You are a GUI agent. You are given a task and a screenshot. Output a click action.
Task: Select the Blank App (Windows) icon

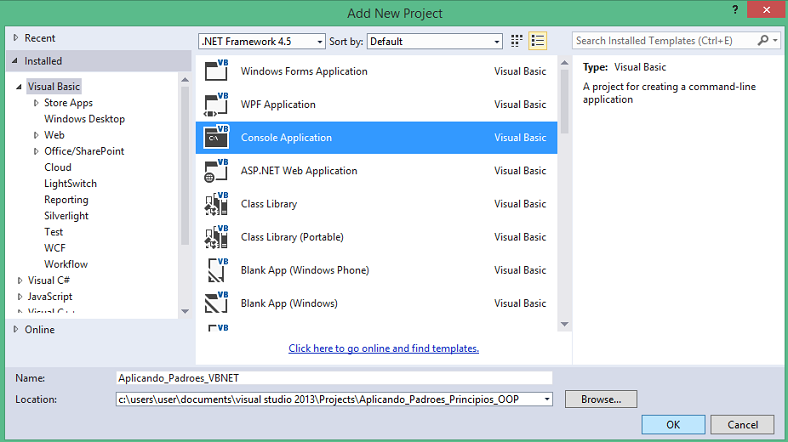pyautogui.click(x=217, y=303)
